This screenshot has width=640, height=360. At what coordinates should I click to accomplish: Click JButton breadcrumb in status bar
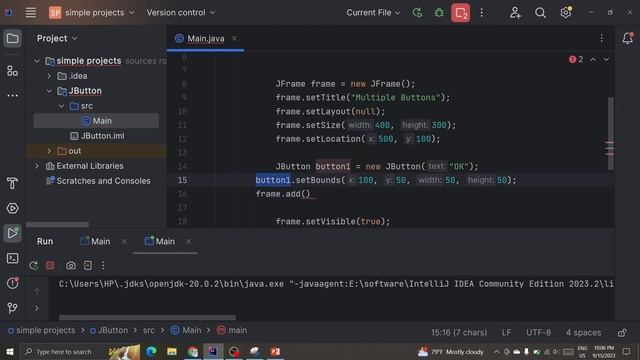109,330
